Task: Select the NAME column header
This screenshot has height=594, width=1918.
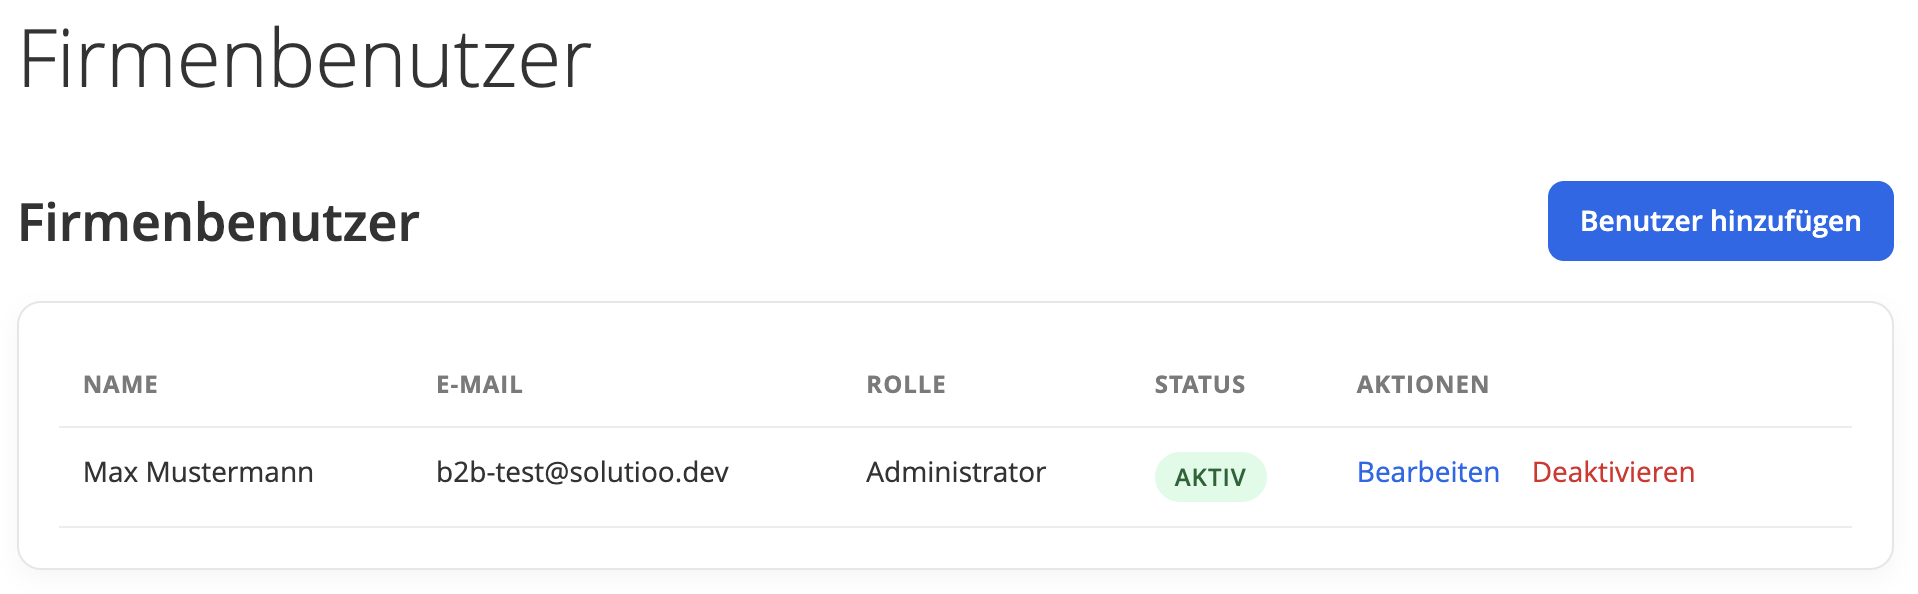Action: [121, 385]
